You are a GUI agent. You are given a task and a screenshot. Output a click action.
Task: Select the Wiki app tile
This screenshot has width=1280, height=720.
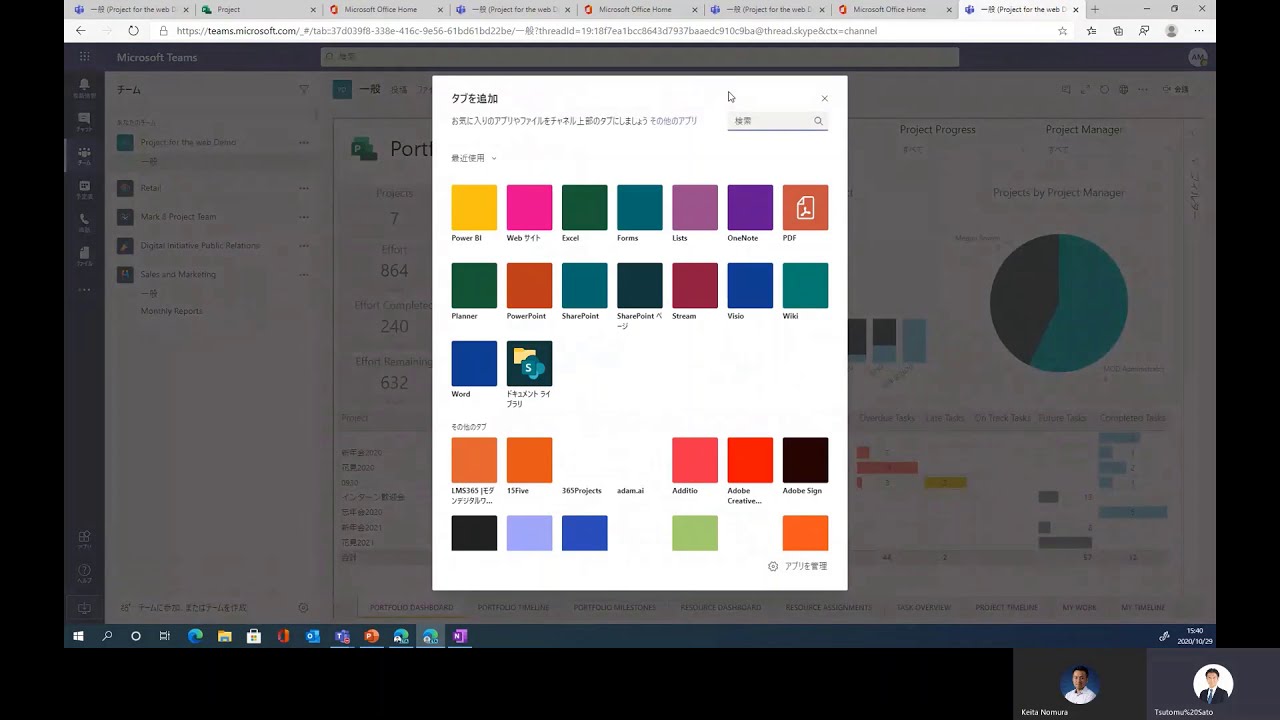pyautogui.click(x=805, y=286)
